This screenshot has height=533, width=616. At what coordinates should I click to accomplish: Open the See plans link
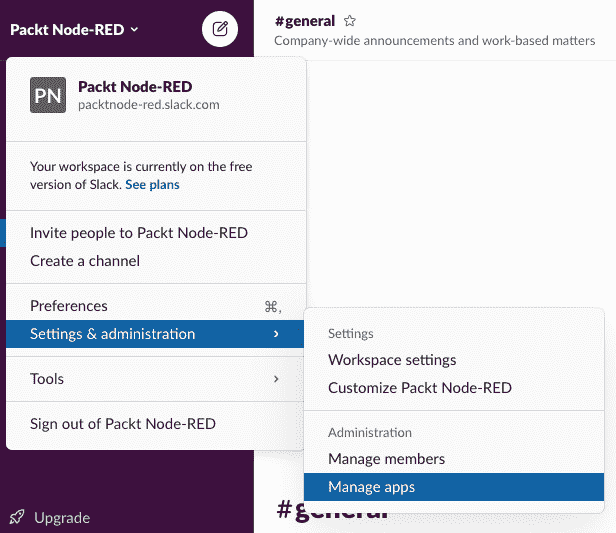[x=152, y=185]
